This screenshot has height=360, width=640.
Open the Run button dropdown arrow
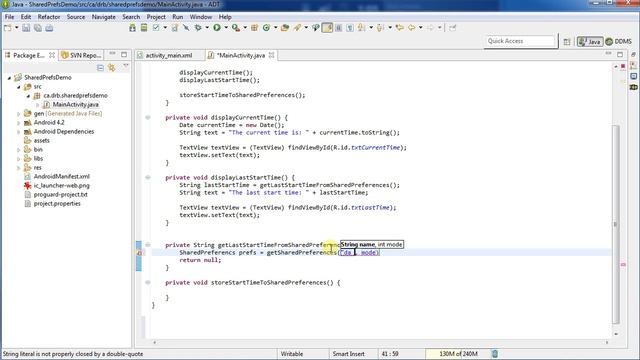tap(226, 28)
